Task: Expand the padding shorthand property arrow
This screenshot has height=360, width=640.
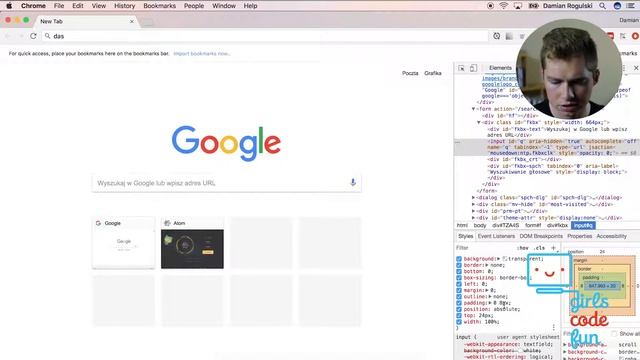Action: coord(490,303)
